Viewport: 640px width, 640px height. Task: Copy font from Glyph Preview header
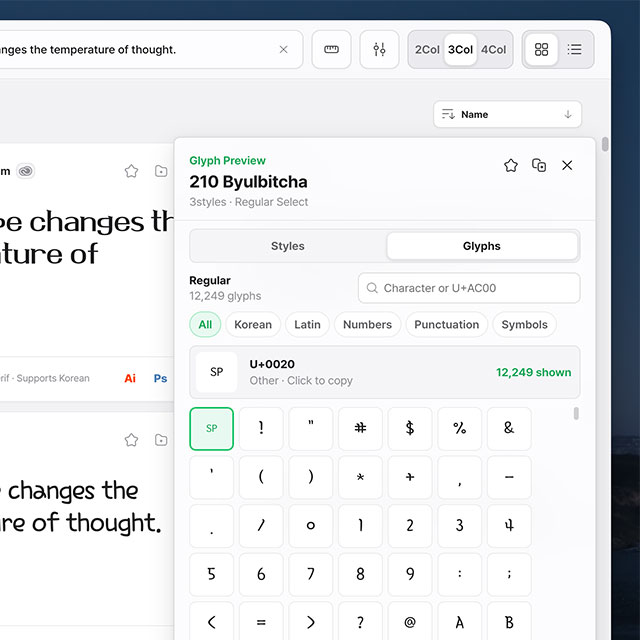[x=539, y=165]
